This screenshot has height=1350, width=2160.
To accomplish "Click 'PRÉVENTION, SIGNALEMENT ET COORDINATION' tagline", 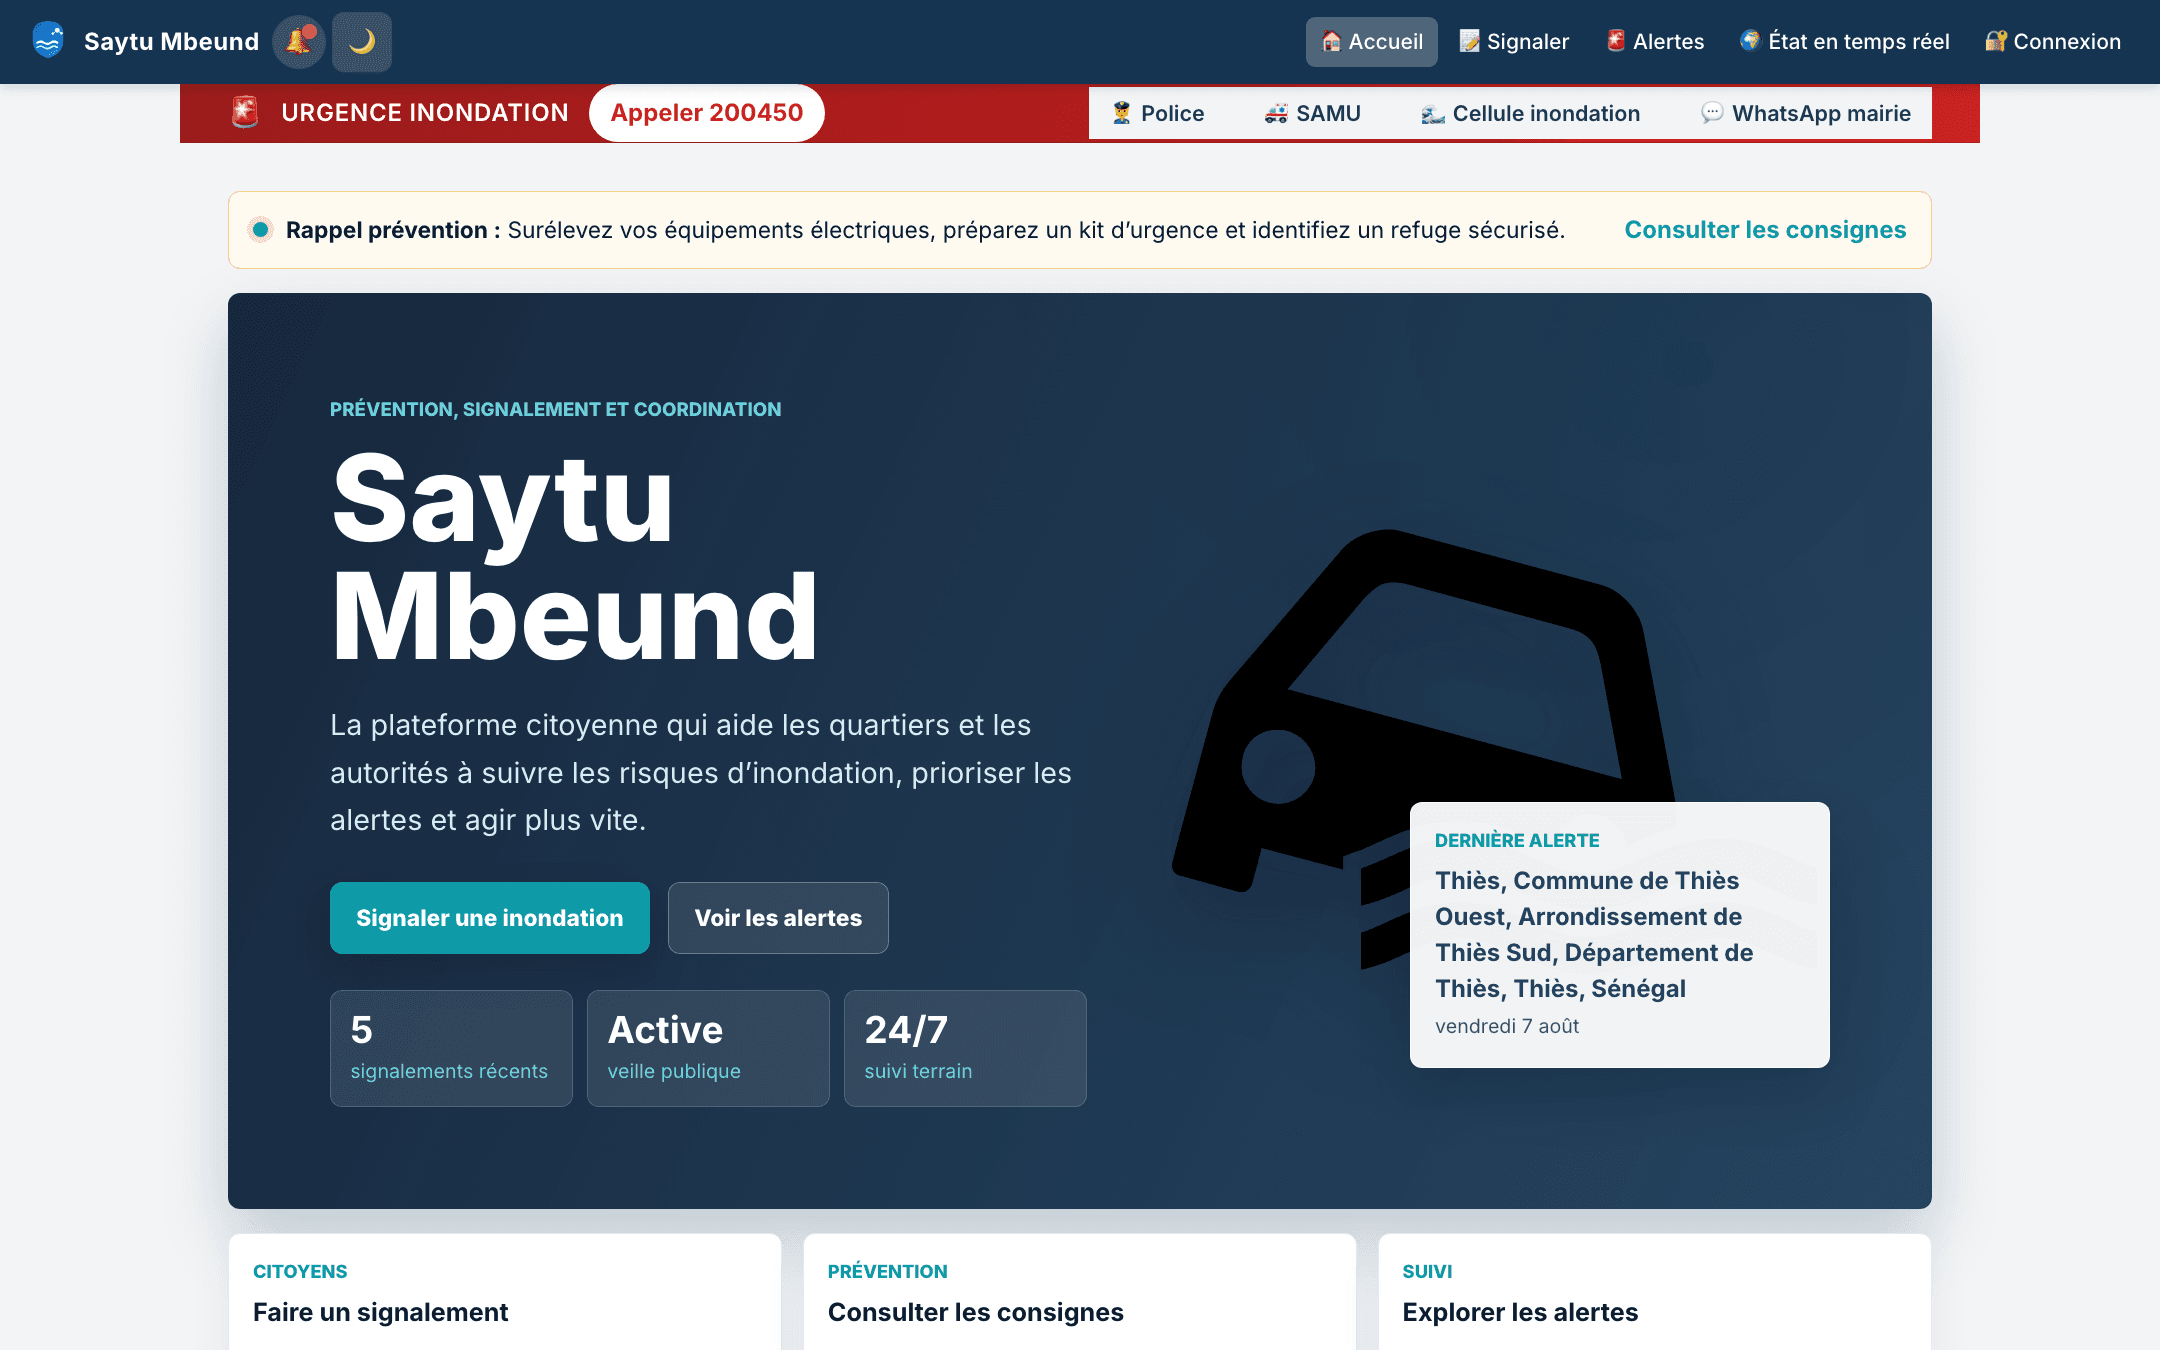I will point(555,409).
